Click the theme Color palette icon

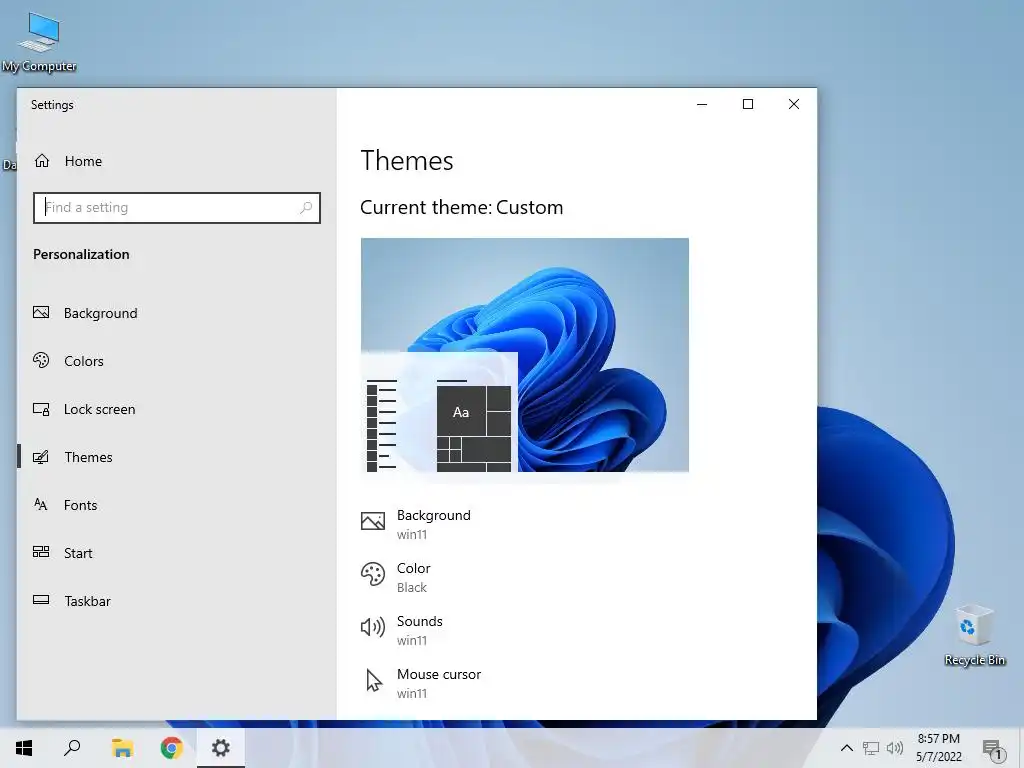click(x=373, y=574)
